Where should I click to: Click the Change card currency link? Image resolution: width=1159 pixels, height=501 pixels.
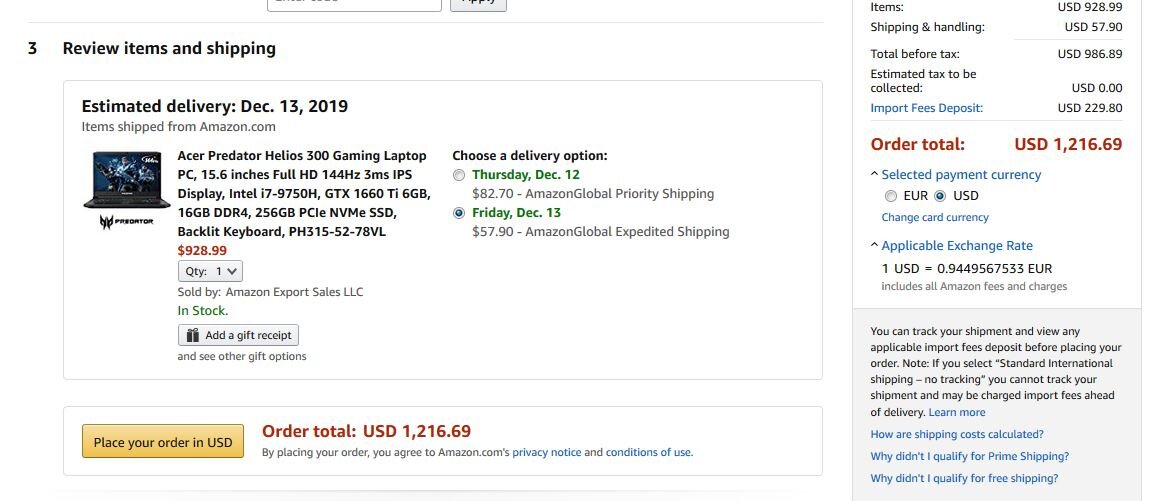(935, 217)
